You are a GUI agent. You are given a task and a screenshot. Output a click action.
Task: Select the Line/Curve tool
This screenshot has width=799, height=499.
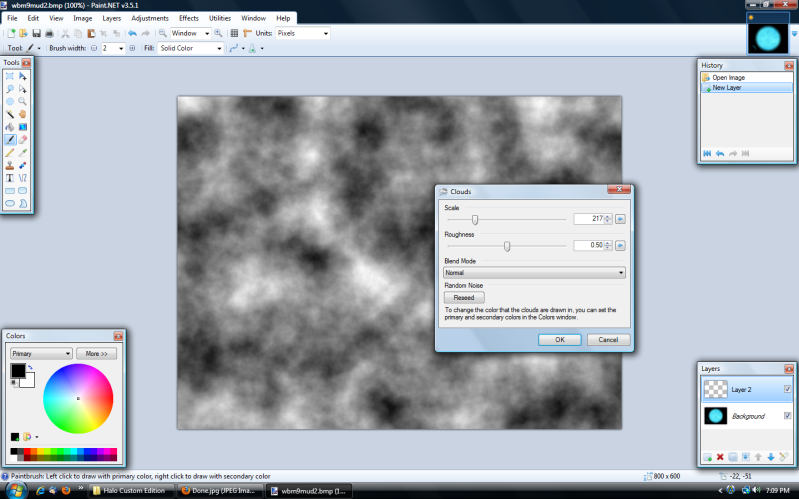(22, 178)
